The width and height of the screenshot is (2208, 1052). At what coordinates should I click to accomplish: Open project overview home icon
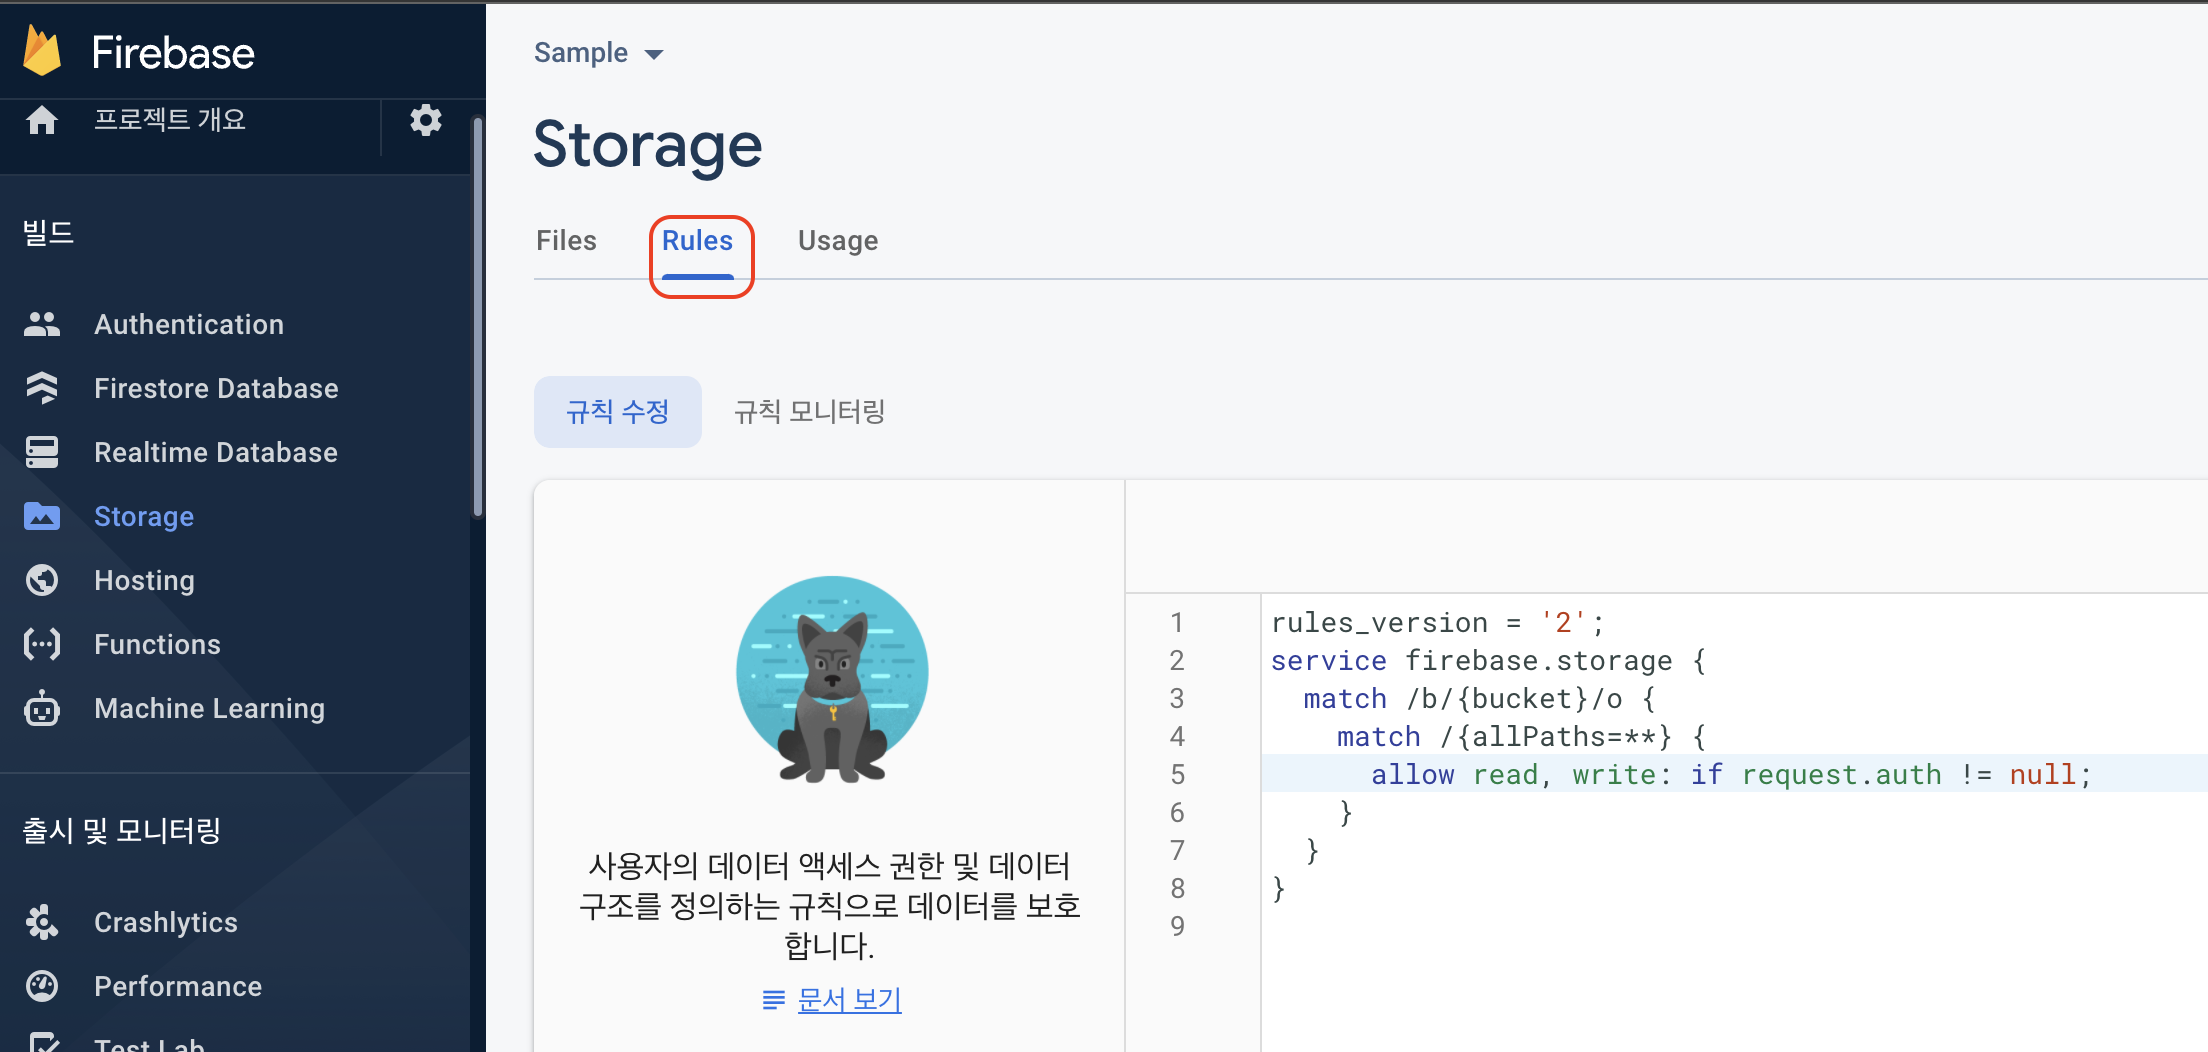(x=42, y=120)
